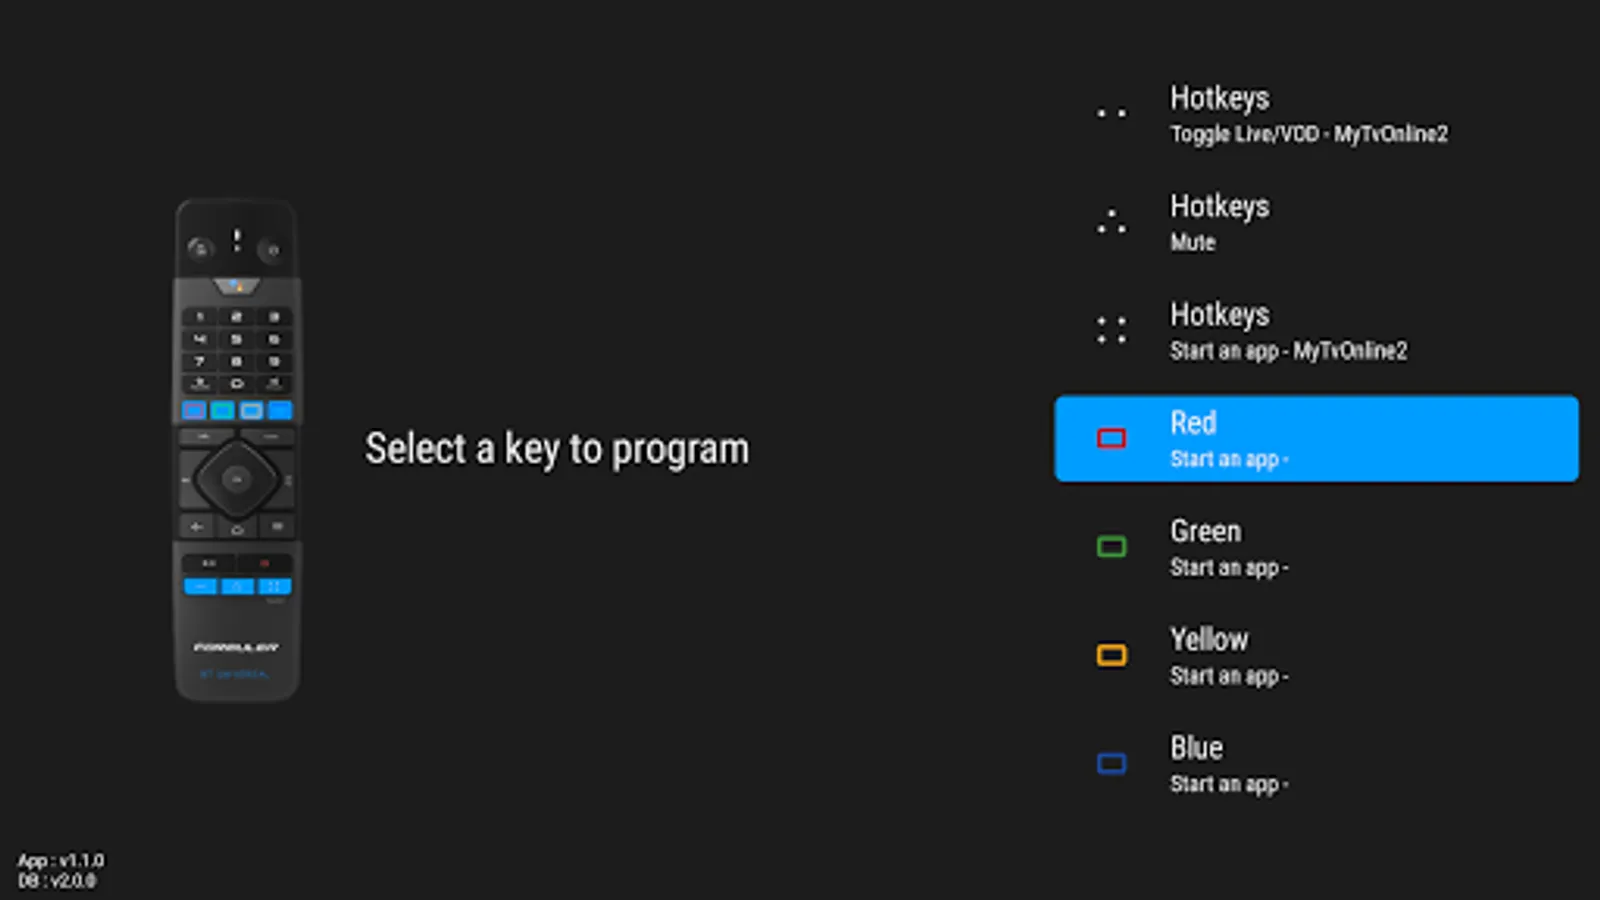Click the red key rectangle icon
1600x900 pixels.
tap(1111, 439)
